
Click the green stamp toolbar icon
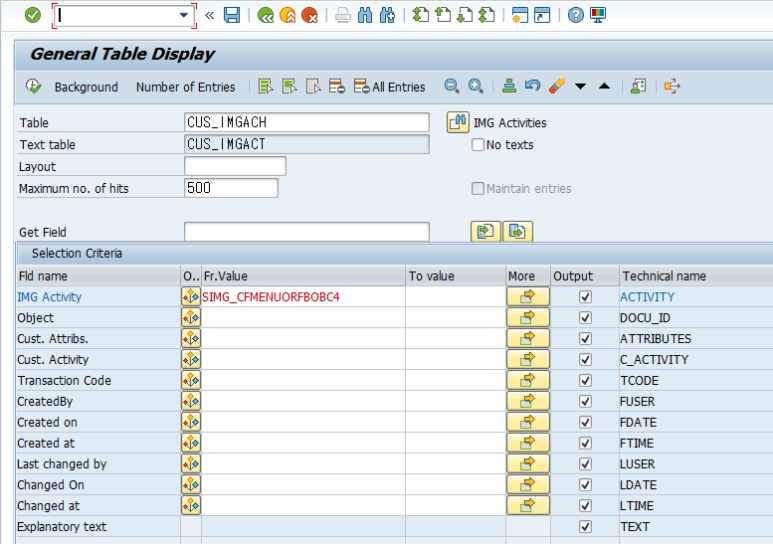509,86
